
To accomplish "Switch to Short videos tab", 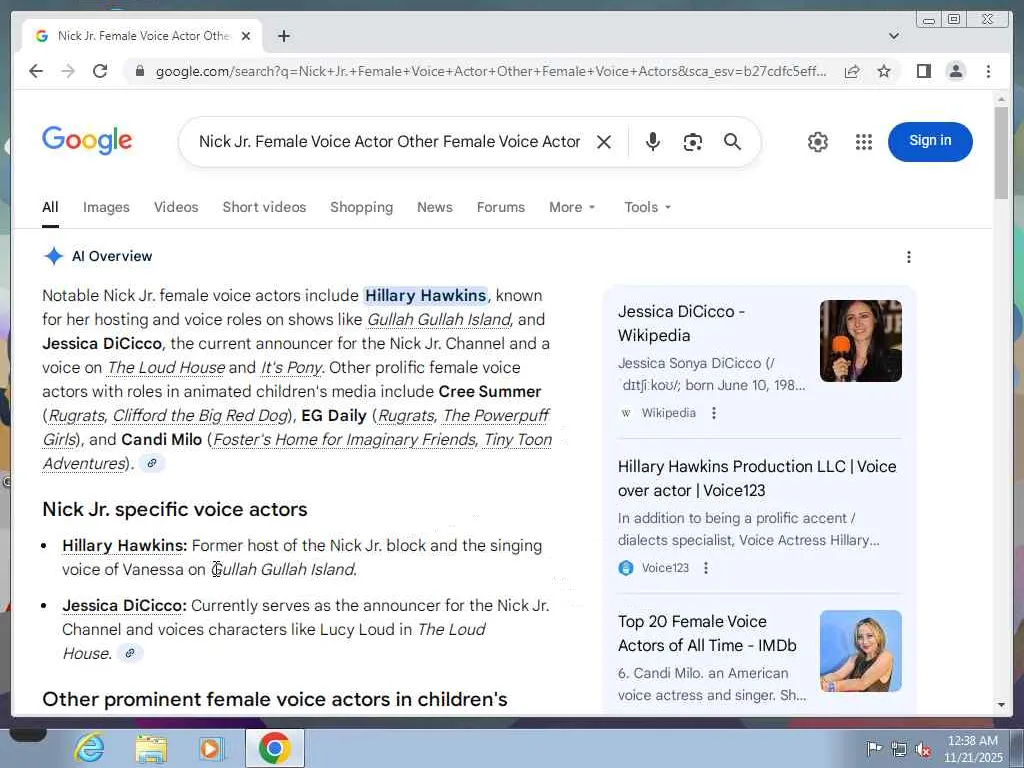I will pyautogui.click(x=264, y=207).
